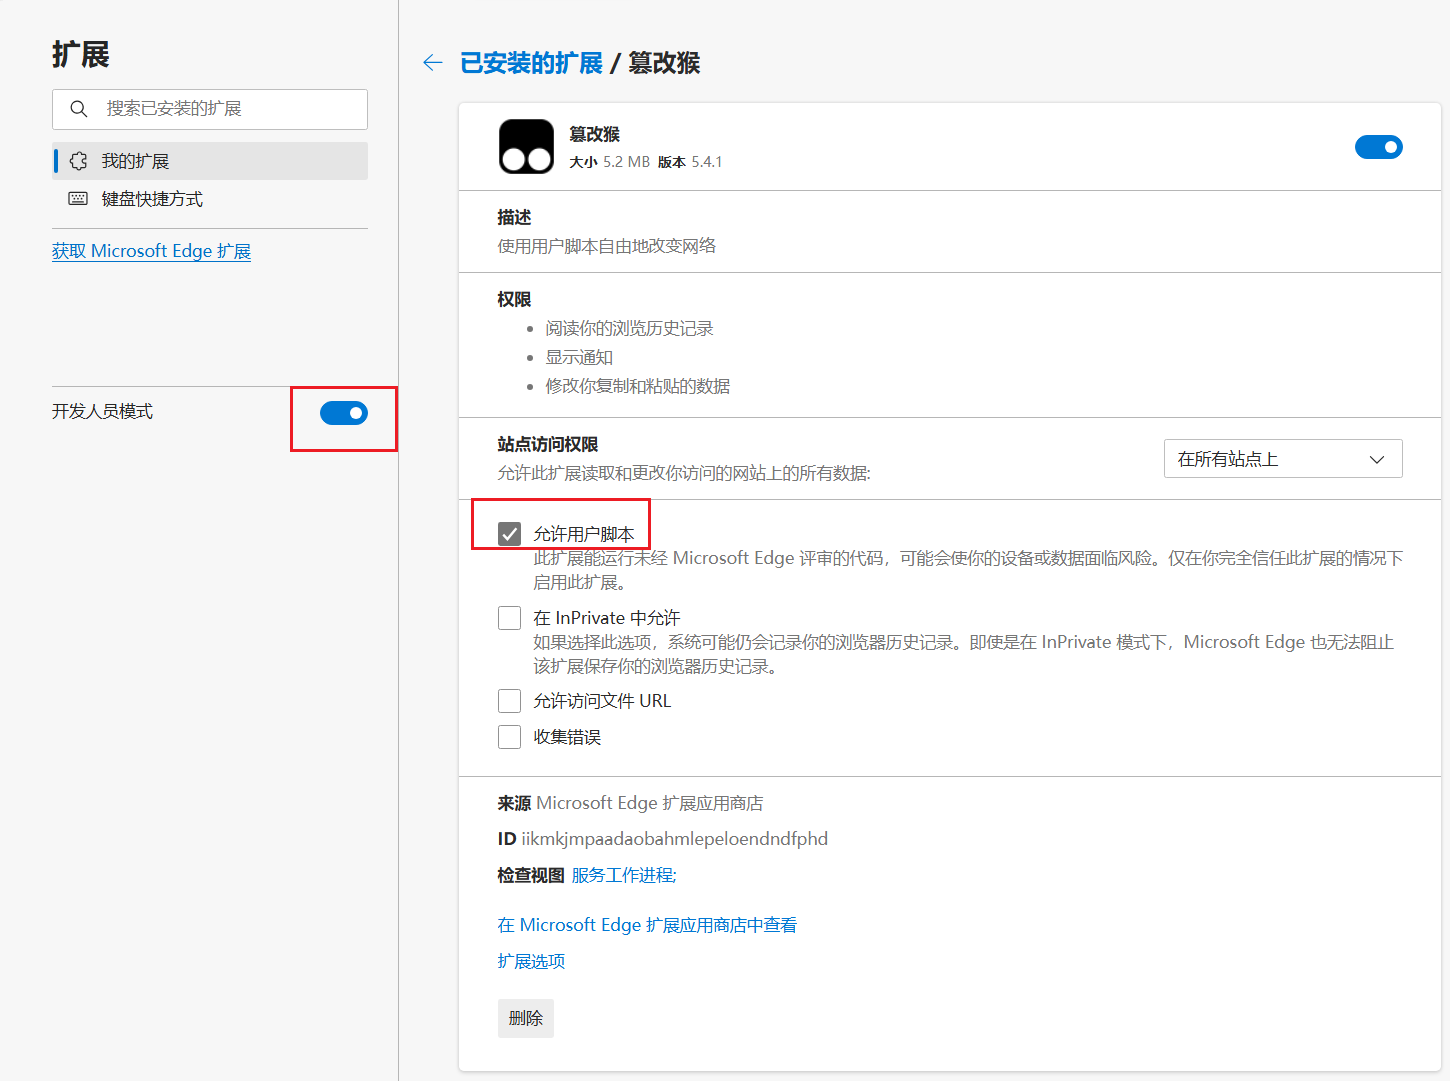The width and height of the screenshot is (1450, 1081).
Task: Turn off the 开发人员模式 switch
Action: [344, 413]
